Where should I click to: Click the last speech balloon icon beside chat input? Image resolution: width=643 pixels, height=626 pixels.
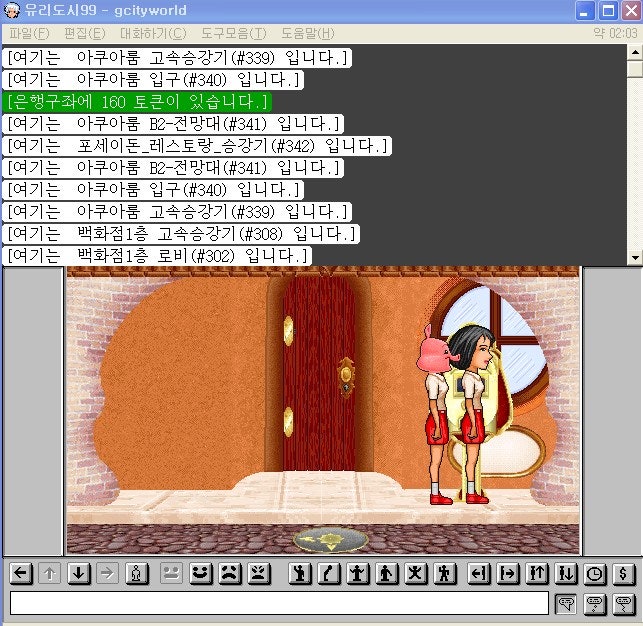(x=624, y=603)
